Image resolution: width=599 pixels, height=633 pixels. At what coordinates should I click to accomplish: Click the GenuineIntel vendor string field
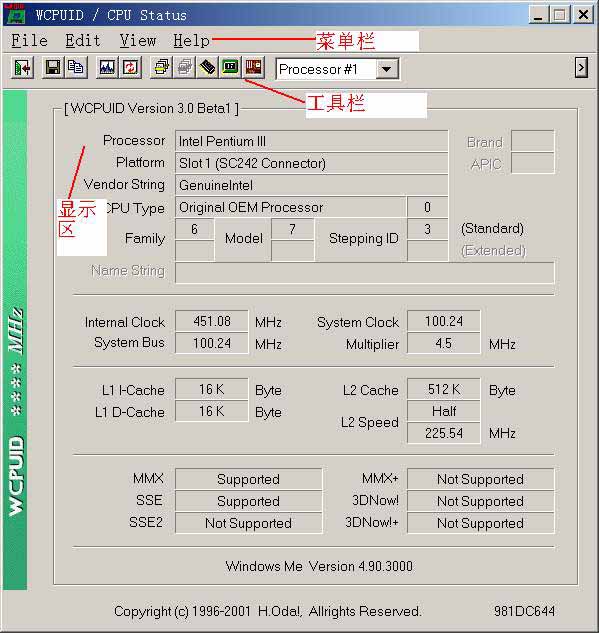(312, 185)
